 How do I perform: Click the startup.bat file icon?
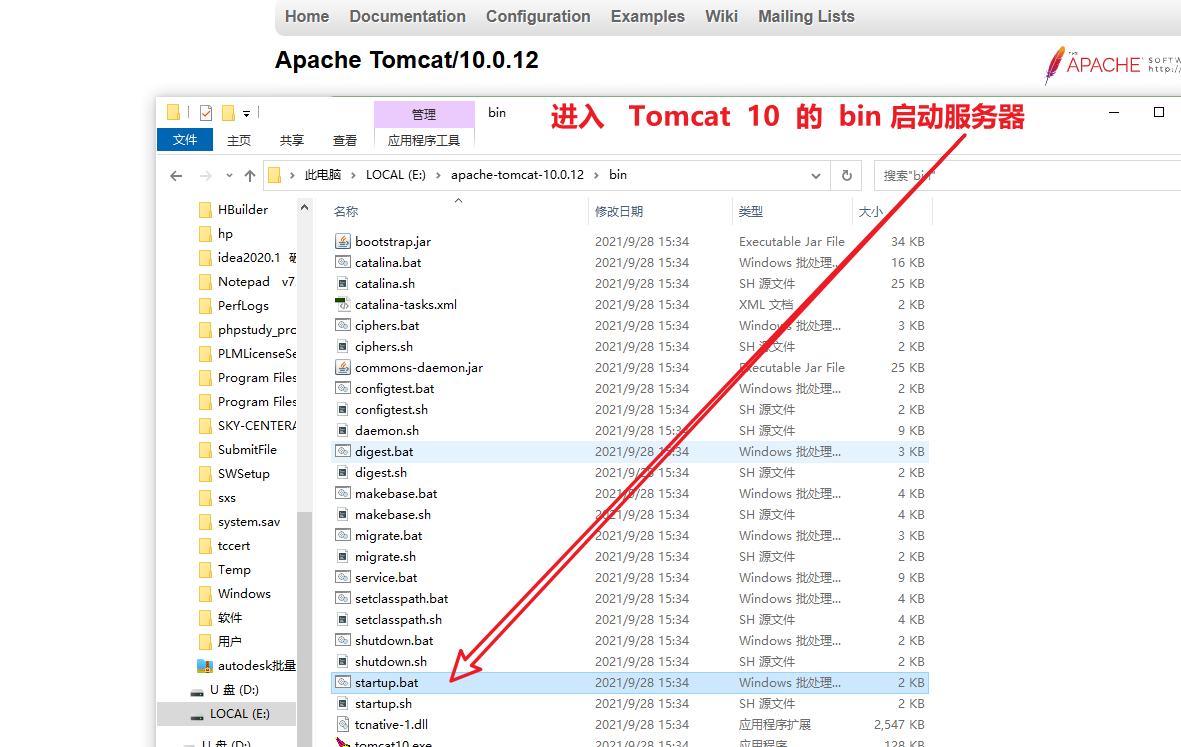[x=343, y=682]
